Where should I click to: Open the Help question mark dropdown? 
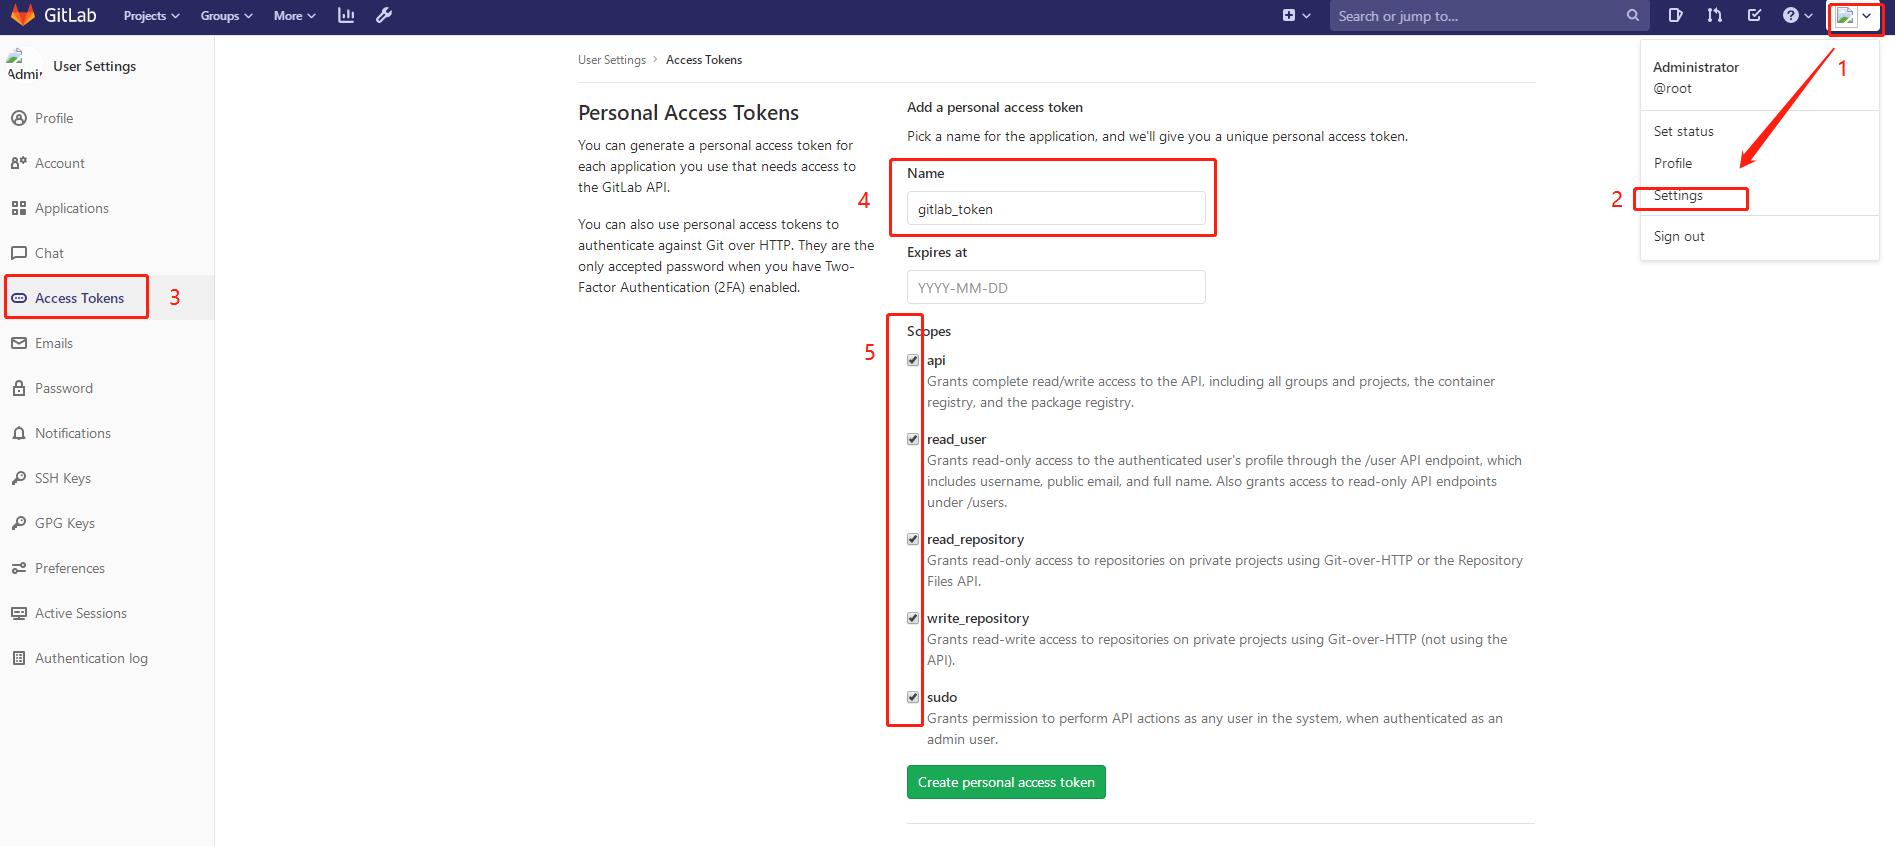[x=1797, y=15]
